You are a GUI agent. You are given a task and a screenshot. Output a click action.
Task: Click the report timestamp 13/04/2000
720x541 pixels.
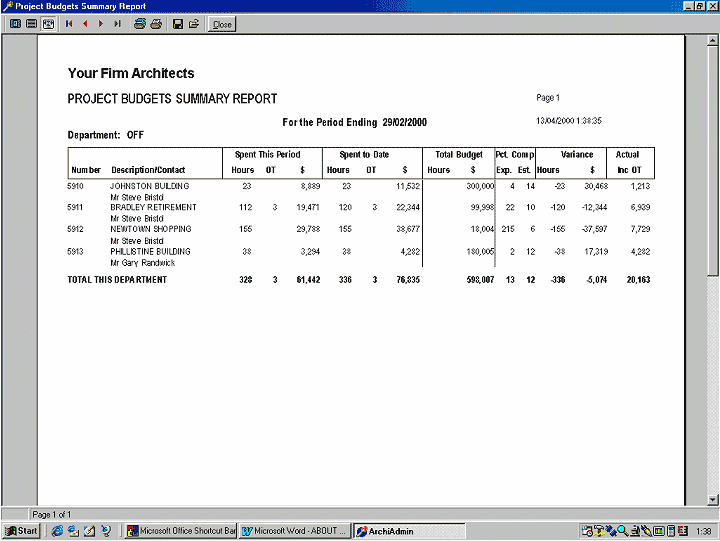569,121
